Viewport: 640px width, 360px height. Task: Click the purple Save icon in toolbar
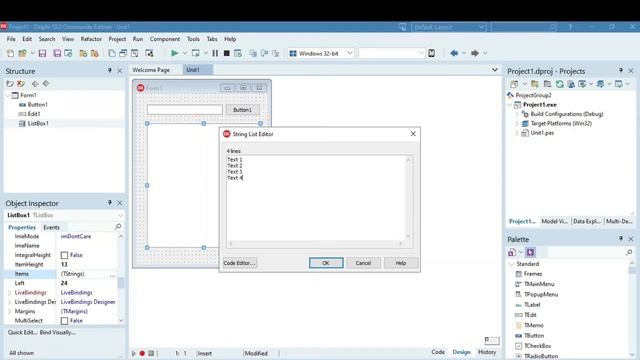point(42,53)
